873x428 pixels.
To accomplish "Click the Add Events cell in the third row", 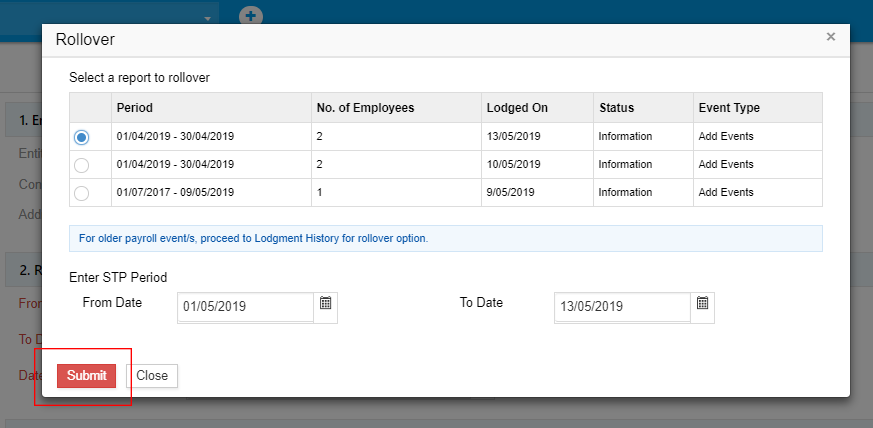I will point(726,193).
